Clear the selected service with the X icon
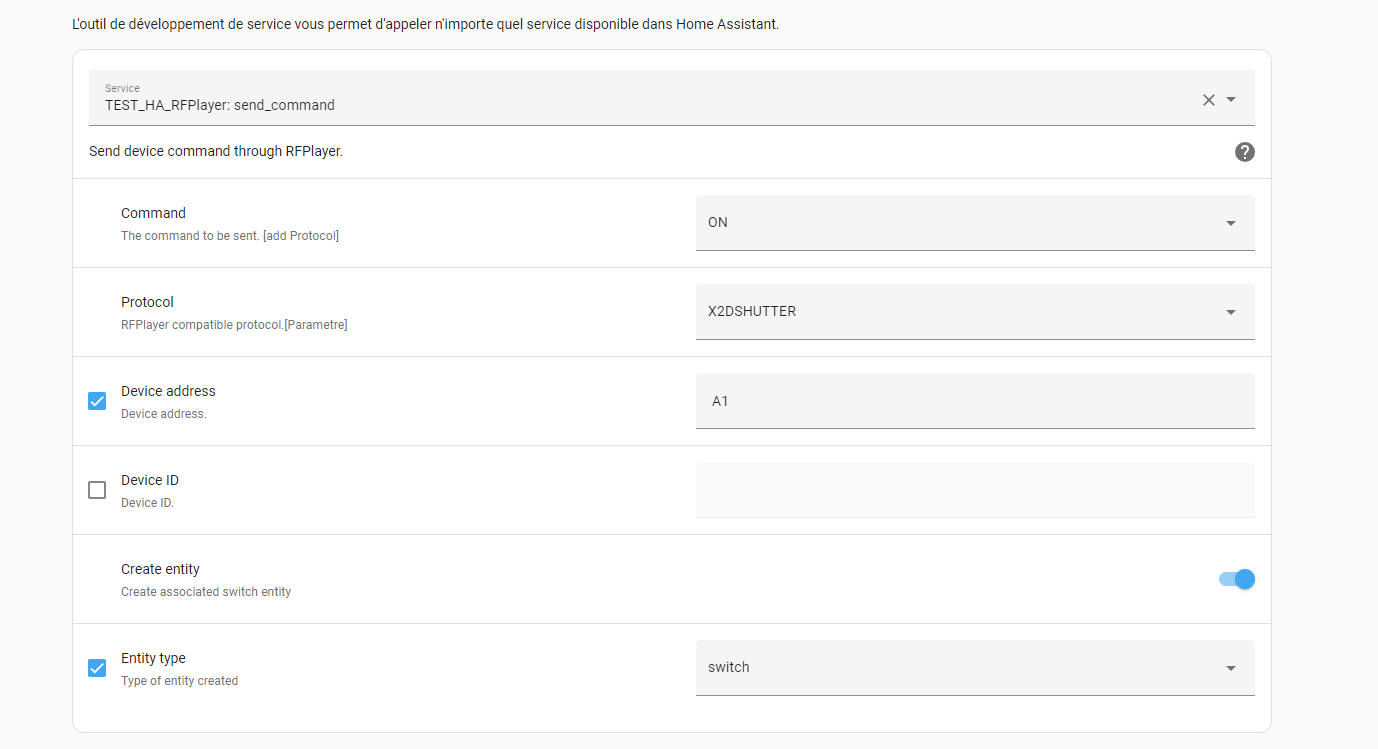Image resolution: width=1378 pixels, height=749 pixels. click(1208, 99)
